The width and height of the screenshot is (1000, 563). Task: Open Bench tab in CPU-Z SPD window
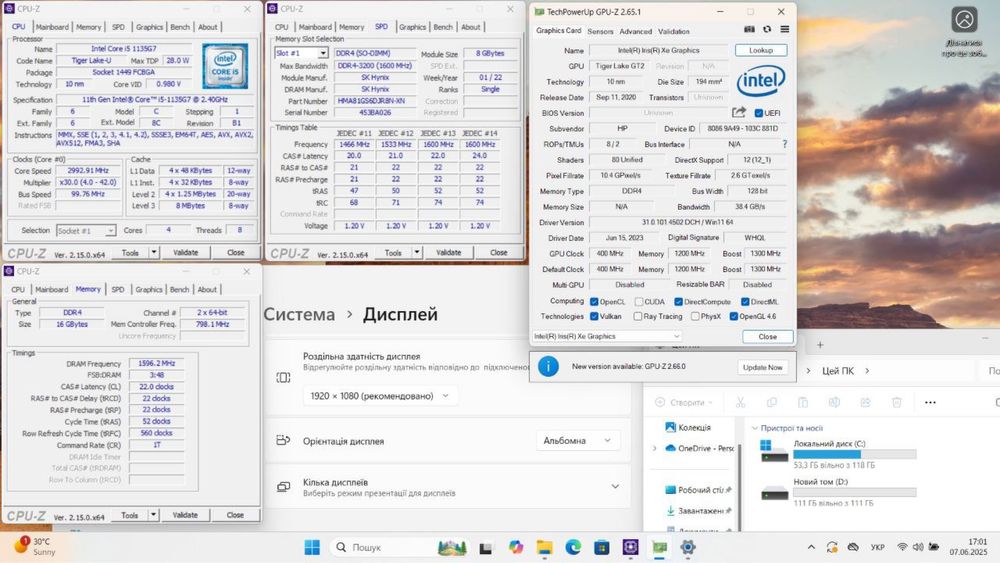coord(443,27)
